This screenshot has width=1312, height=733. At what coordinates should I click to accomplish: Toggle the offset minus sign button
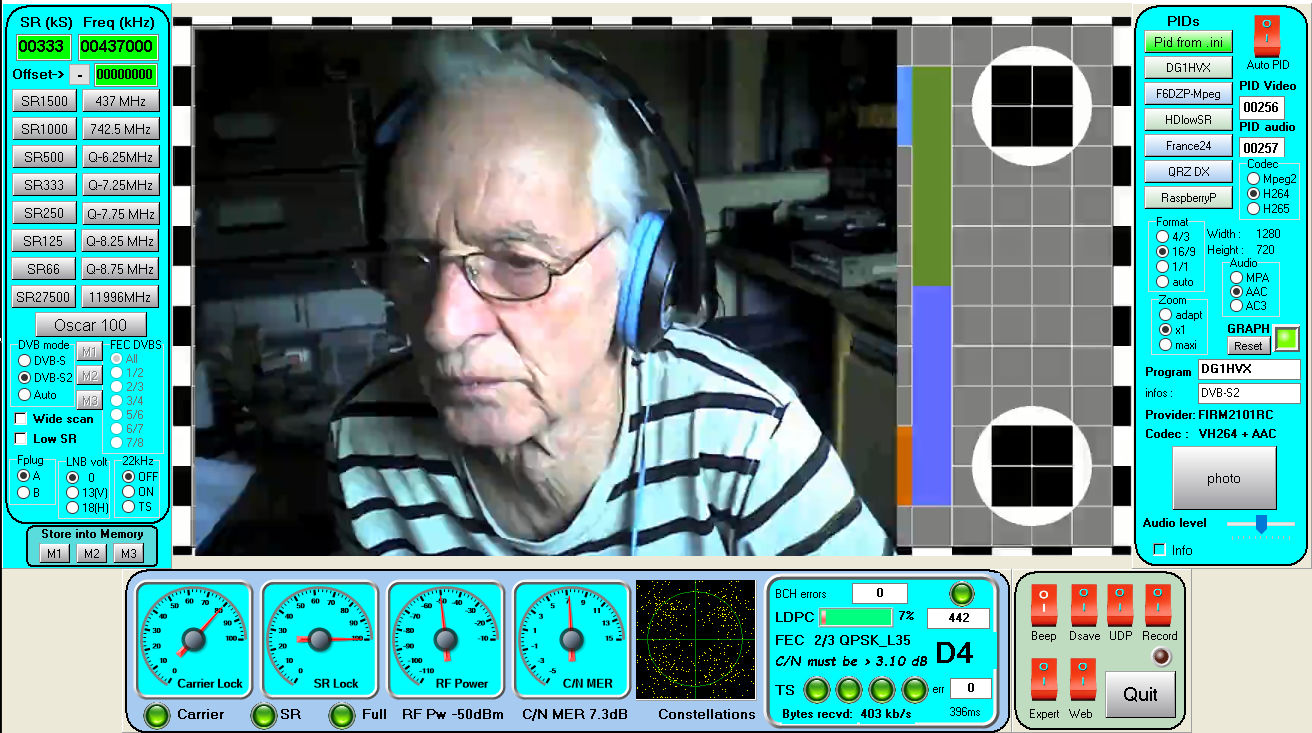coord(79,75)
